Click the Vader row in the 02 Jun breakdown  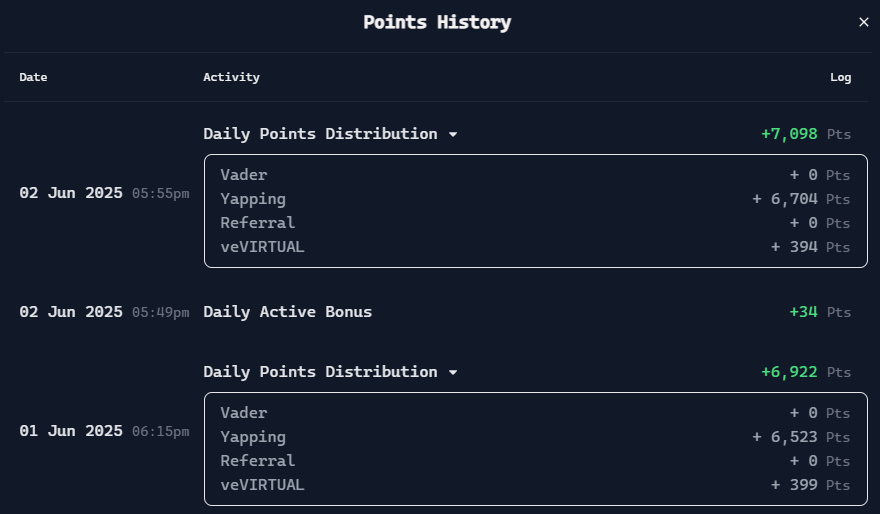pyautogui.click(x=535, y=175)
